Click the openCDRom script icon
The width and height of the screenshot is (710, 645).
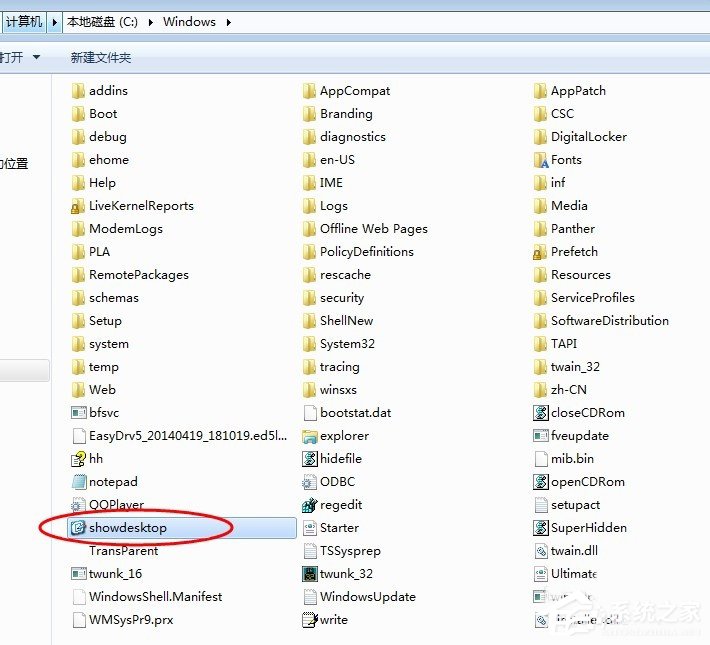point(541,481)
